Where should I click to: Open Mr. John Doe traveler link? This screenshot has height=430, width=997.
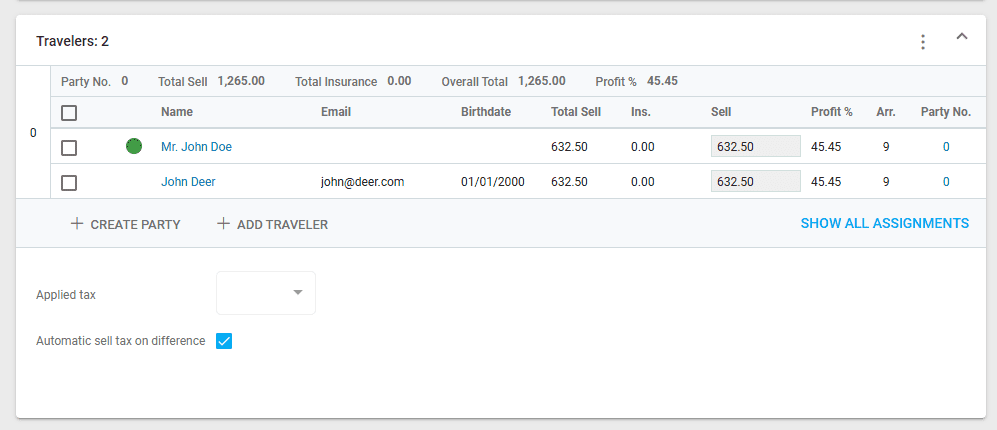196,147
